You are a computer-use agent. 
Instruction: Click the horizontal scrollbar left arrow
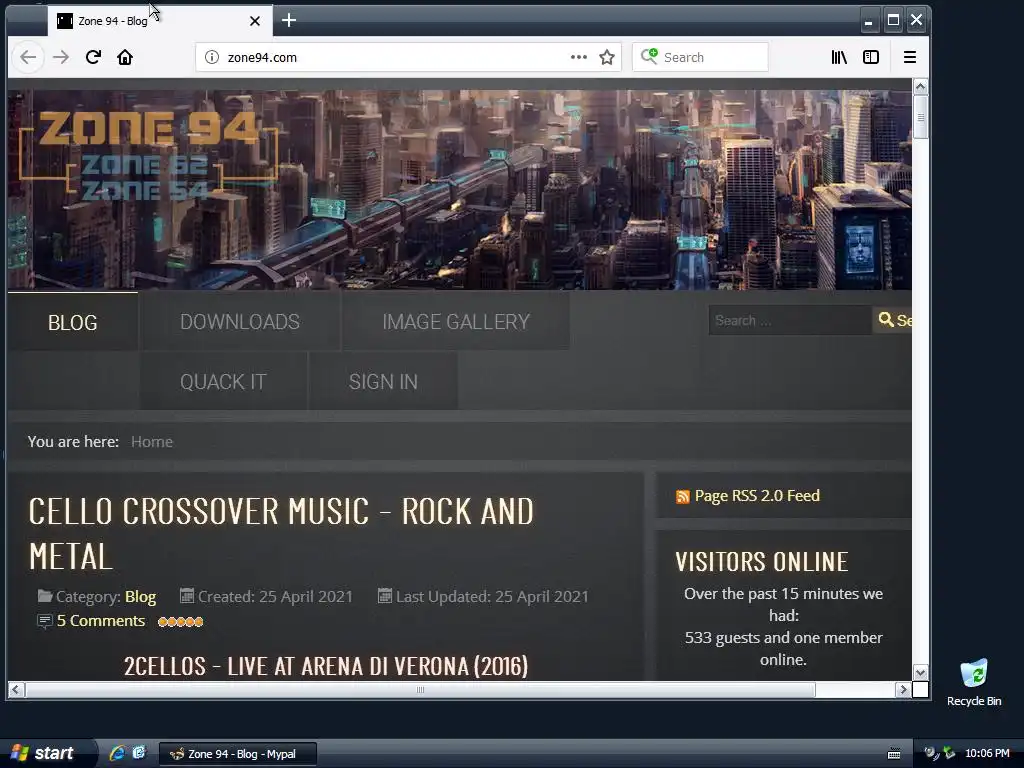[x=16, y=690]
